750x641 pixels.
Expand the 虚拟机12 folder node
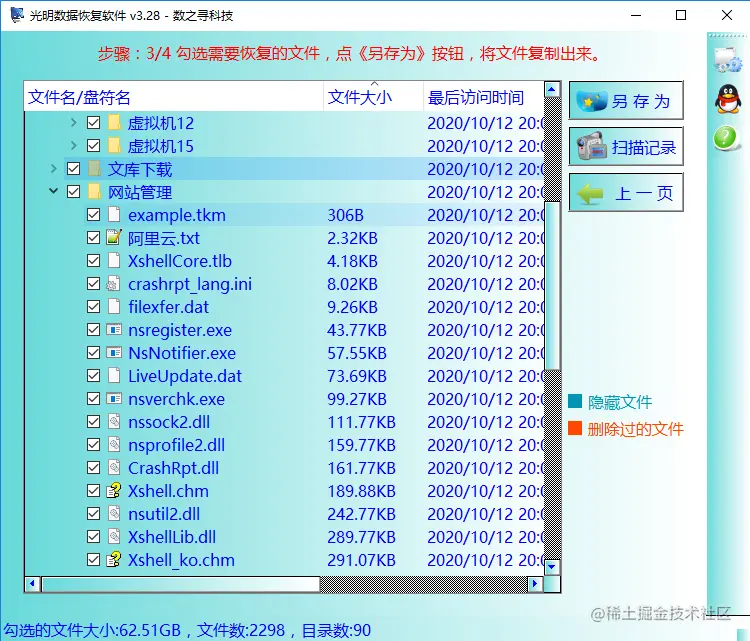point(74,122)
